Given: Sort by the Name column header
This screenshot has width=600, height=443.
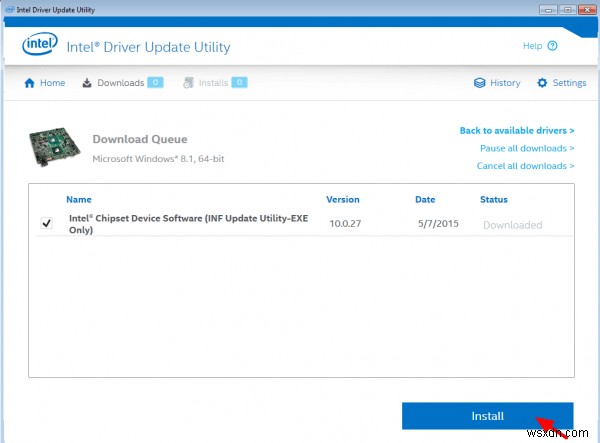Looking at the screenshot, I should tap(79, 199).
